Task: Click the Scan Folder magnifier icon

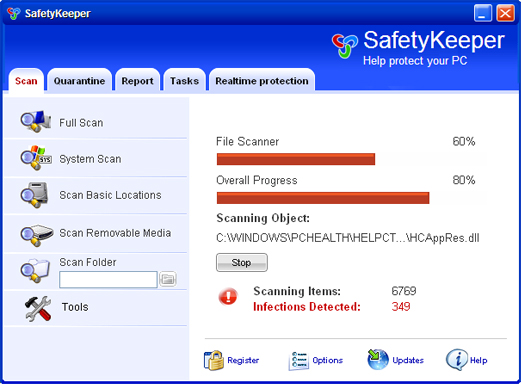Action: [35, 271]
